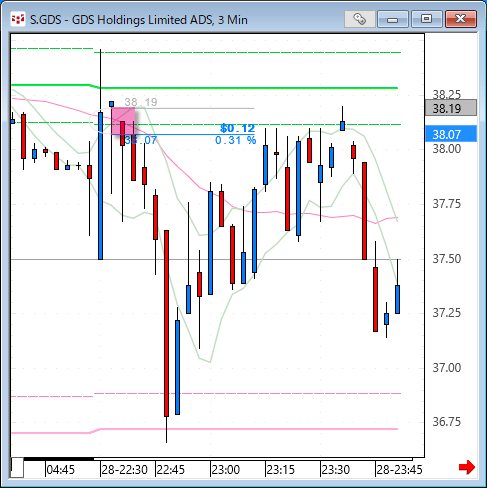This screenshot has height=488, width=487.
Task: Click the 22:45 time axis label
Action: 170,470
